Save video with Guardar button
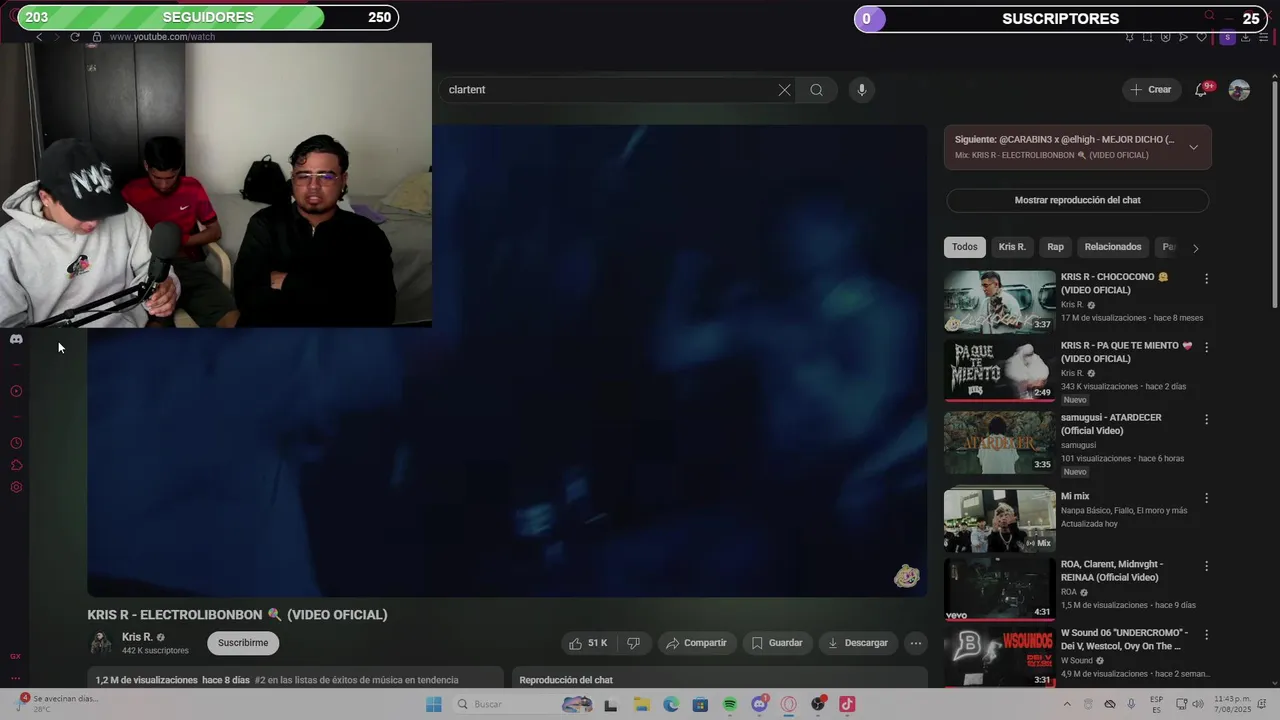1280x720 pixels. 777,643
